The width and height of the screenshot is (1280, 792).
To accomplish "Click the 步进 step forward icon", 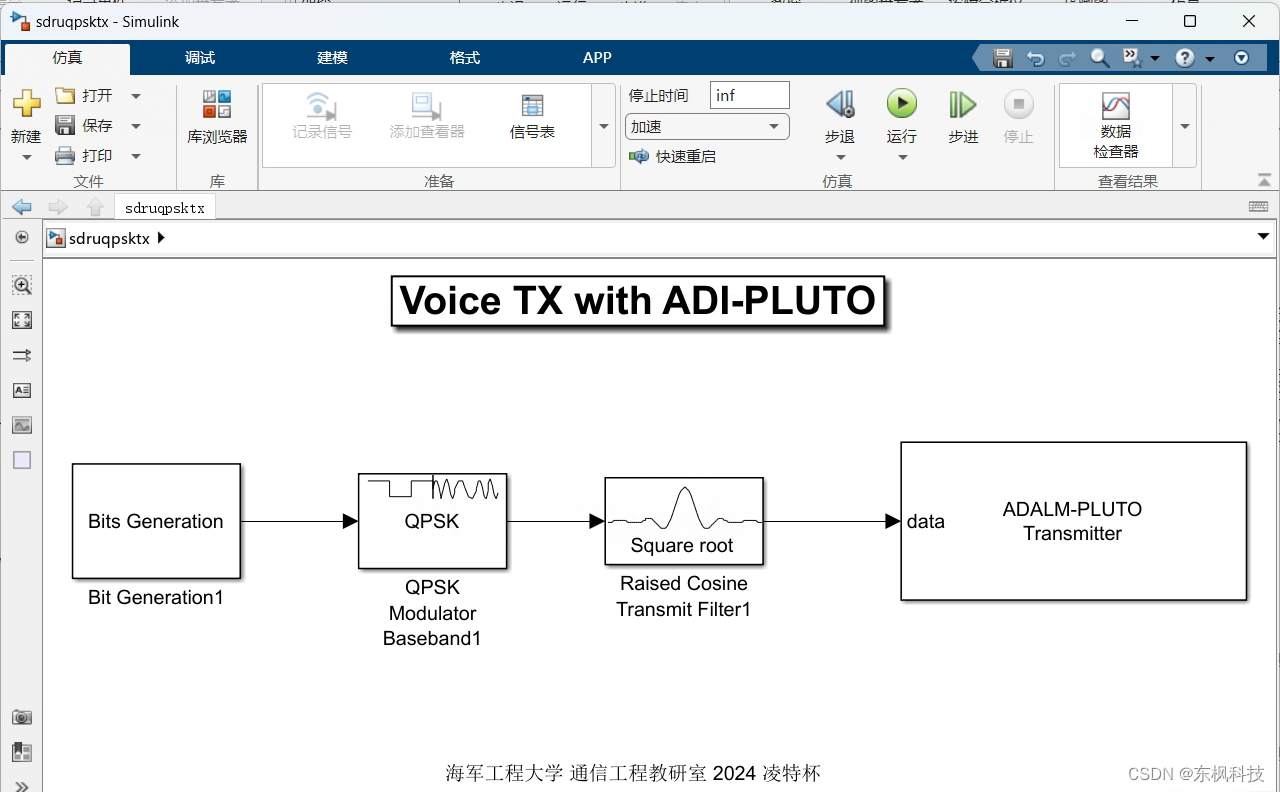I will coord(963,104).
